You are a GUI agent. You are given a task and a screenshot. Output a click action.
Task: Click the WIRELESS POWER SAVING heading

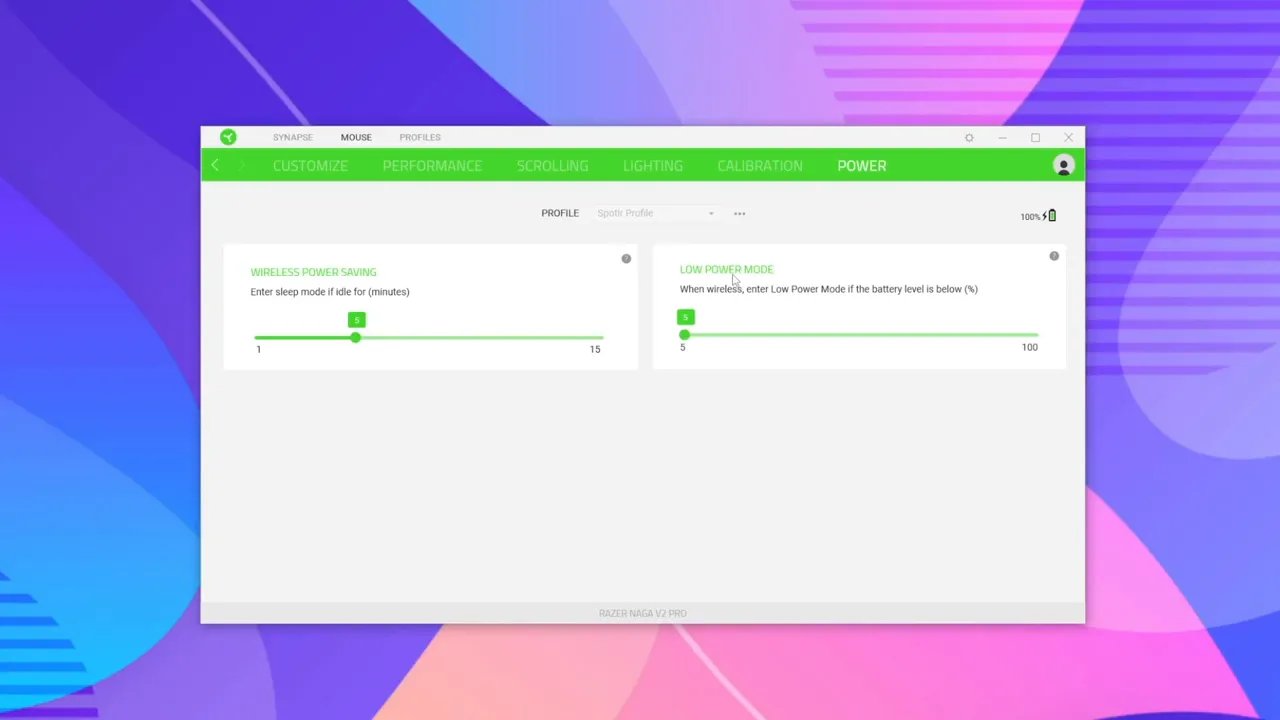click(313, 272)
